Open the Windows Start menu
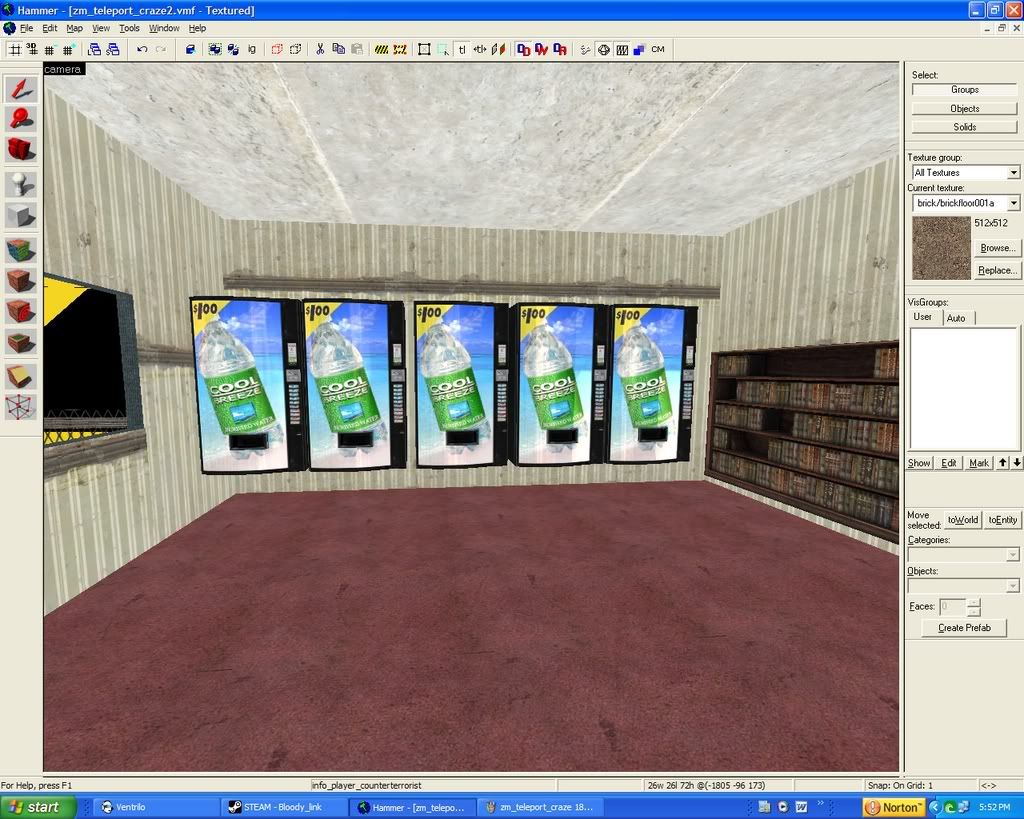 (x=38, y=807)
